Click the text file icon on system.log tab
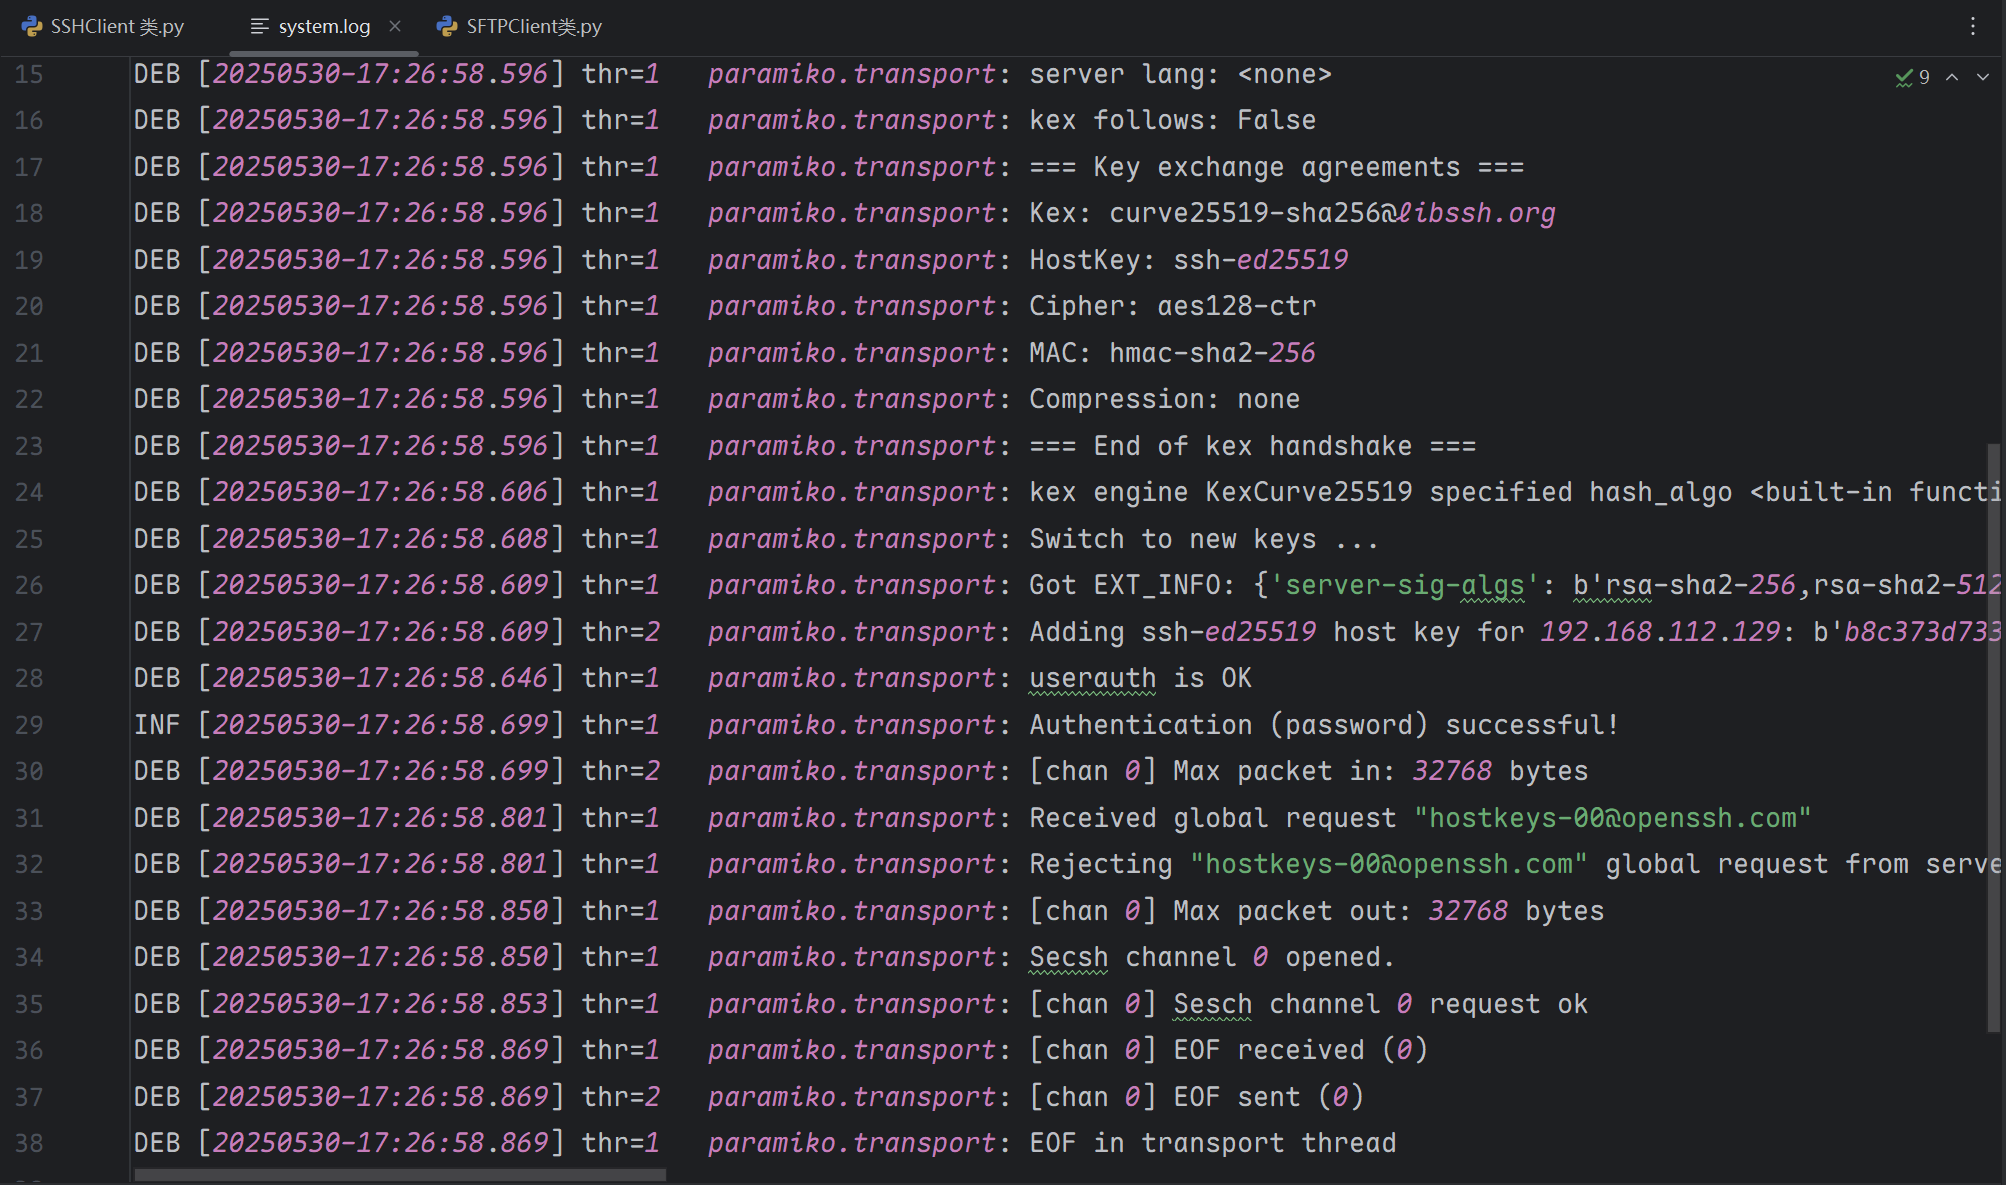The height and width of the screenshot is (1185, 2006). tap(259, 27)
